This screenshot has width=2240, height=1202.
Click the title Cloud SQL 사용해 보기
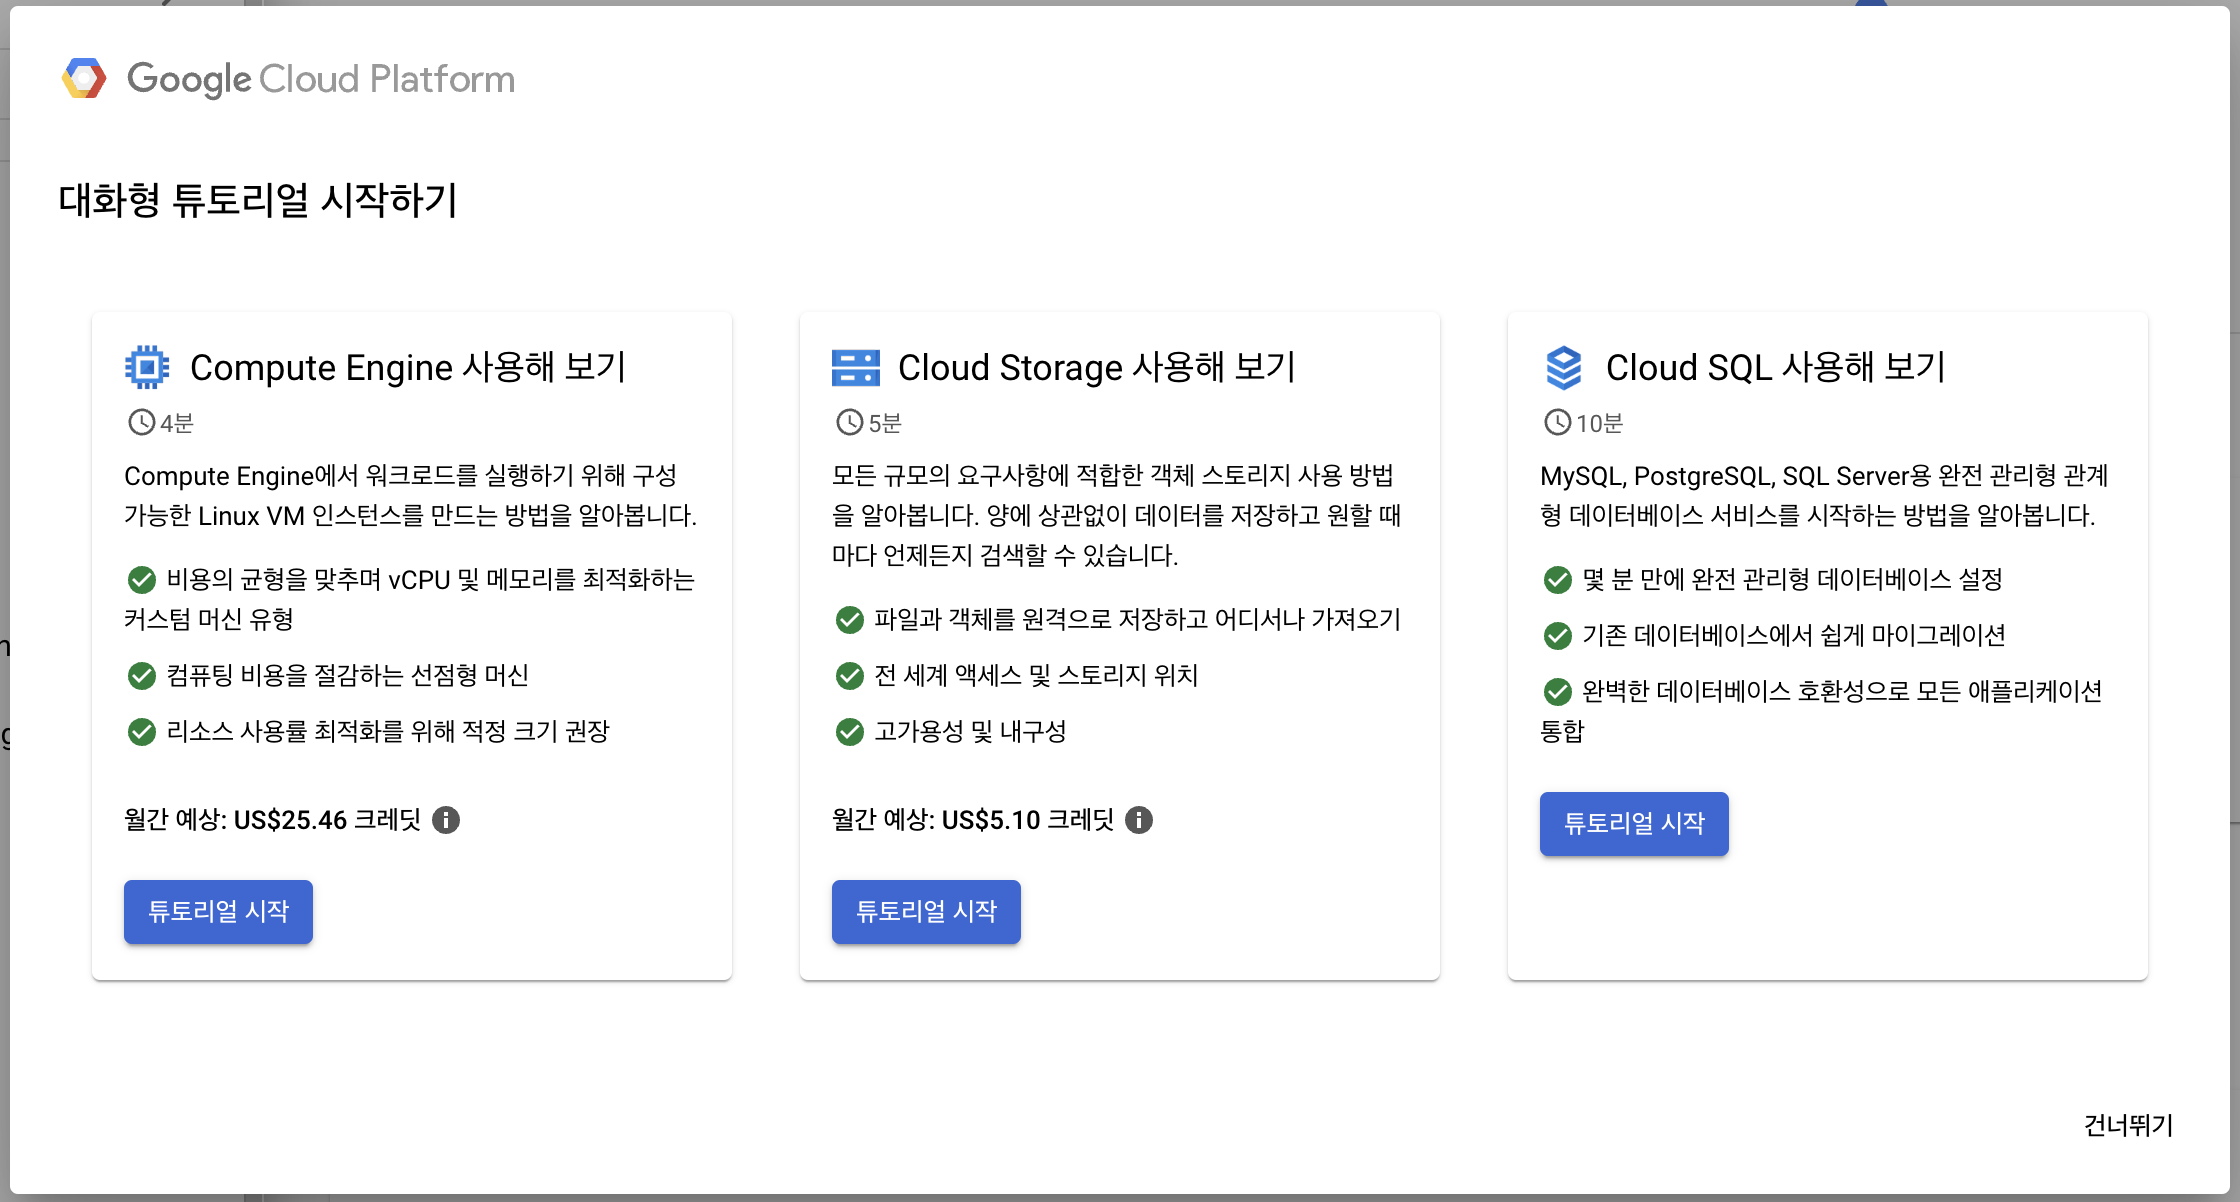(x=1776, y=367)
